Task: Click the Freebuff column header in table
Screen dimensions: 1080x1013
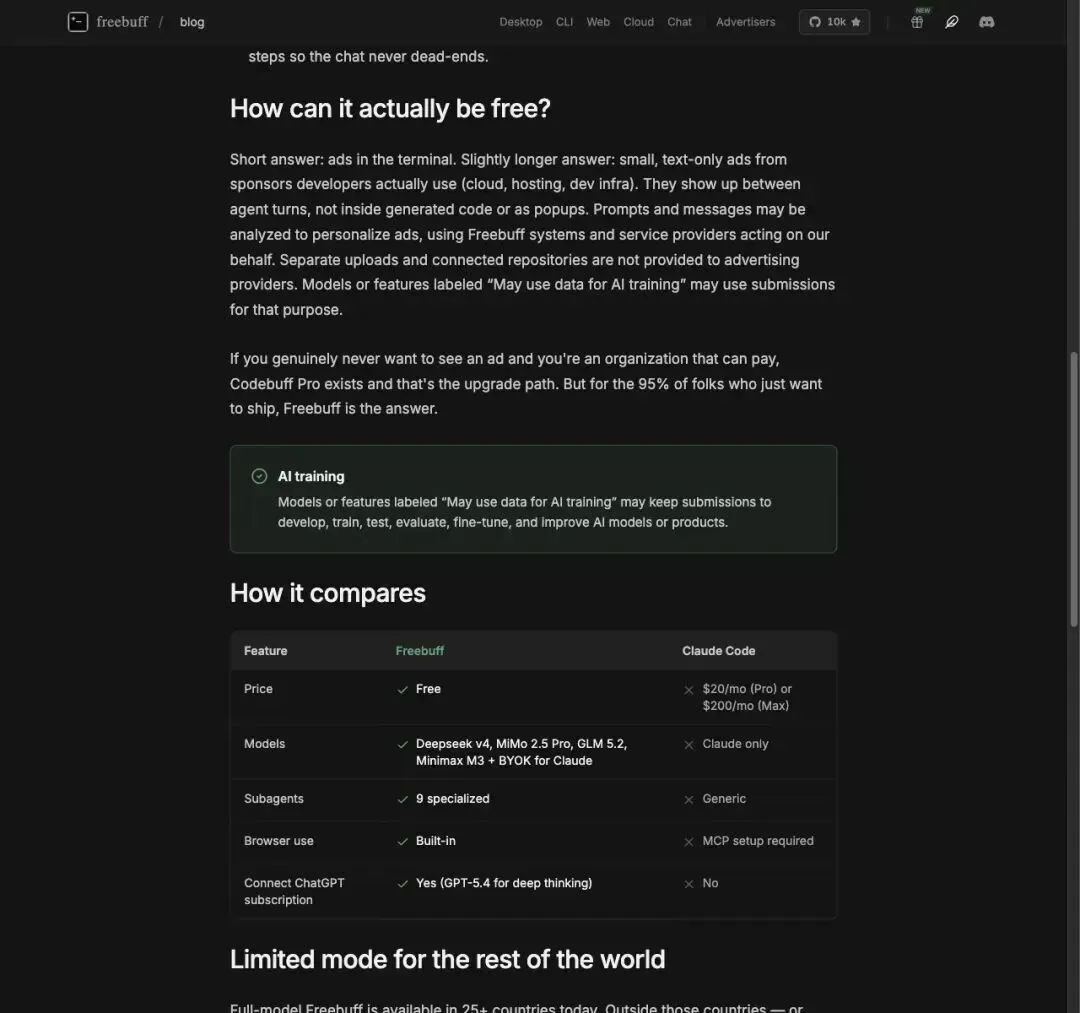Action: [419, 651]
